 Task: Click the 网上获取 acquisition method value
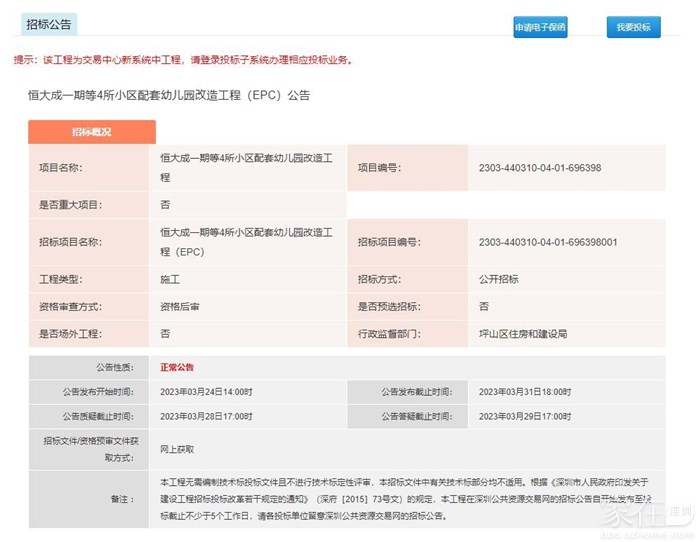pyautogui.click(x=177, y=450)
